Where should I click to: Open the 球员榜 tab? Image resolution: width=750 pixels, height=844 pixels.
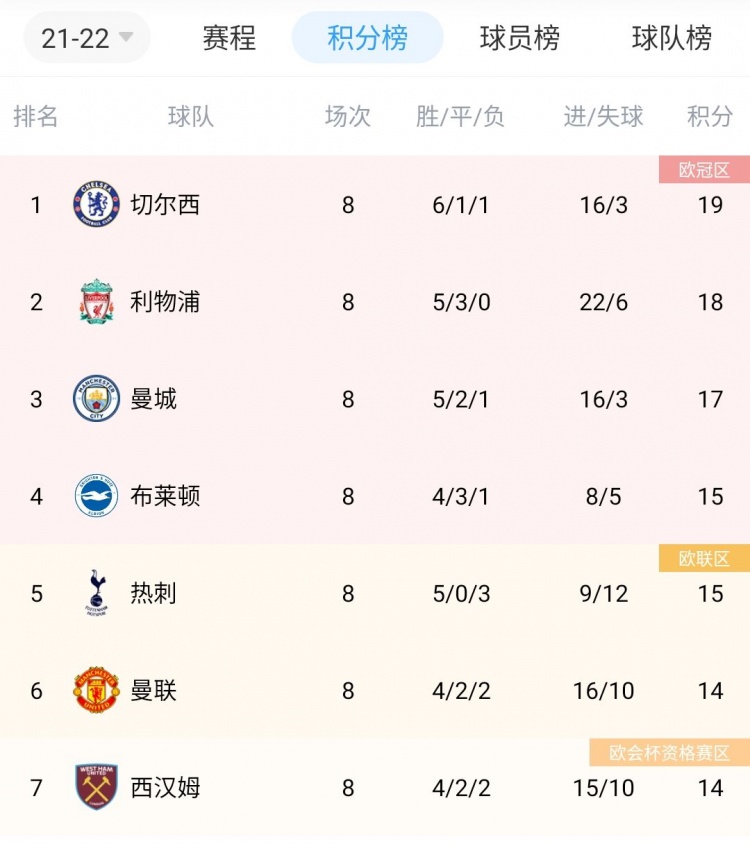520,38
